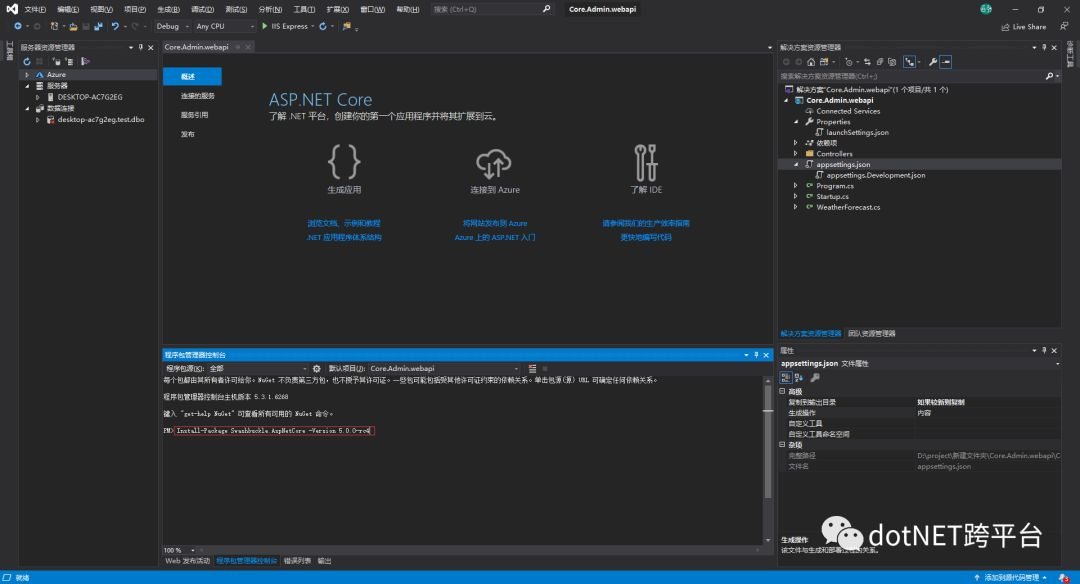Click Save All icon in main toolbar
The image size is (1080, 584).
(x=98, y=26)
